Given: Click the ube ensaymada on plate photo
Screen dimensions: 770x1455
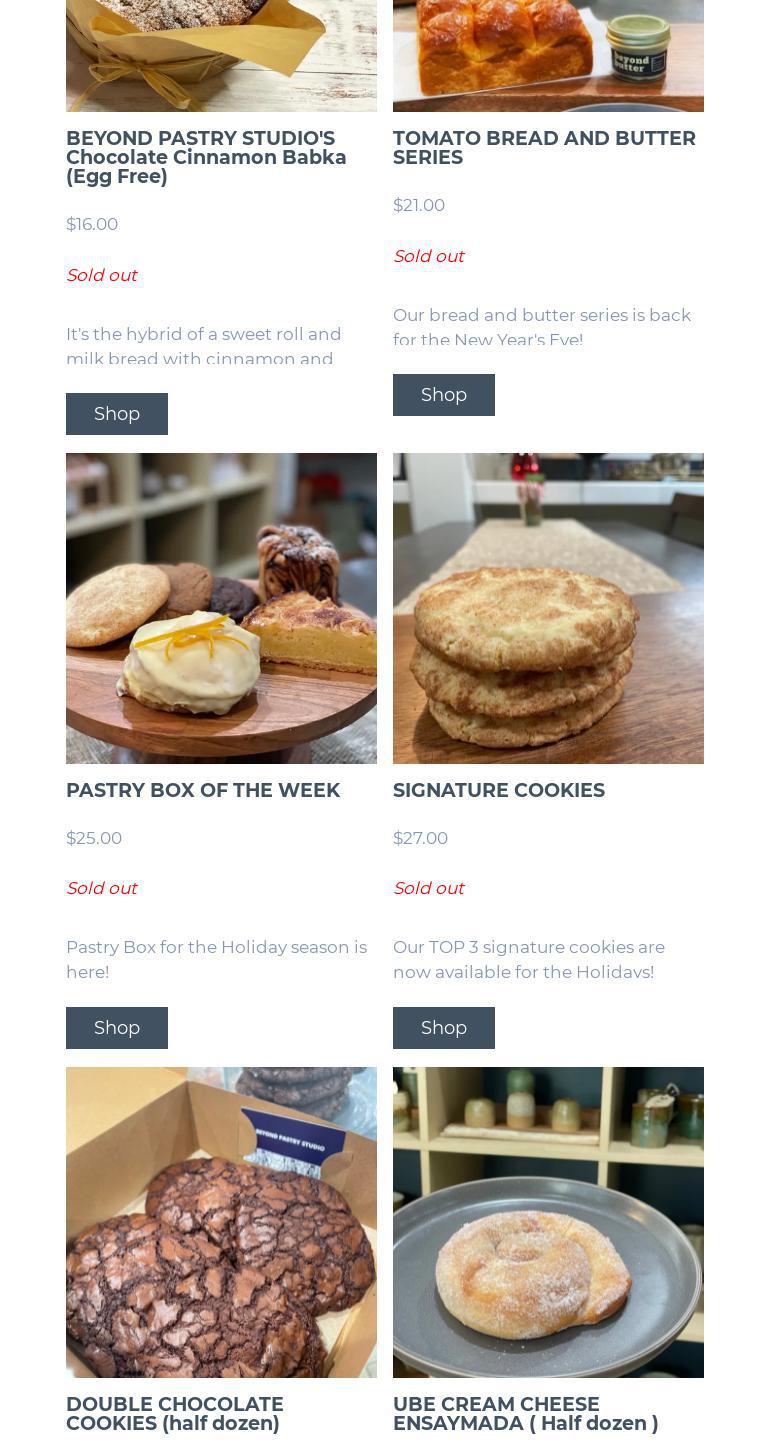Looking at the screenshot, I should [x=548, y=1222].
